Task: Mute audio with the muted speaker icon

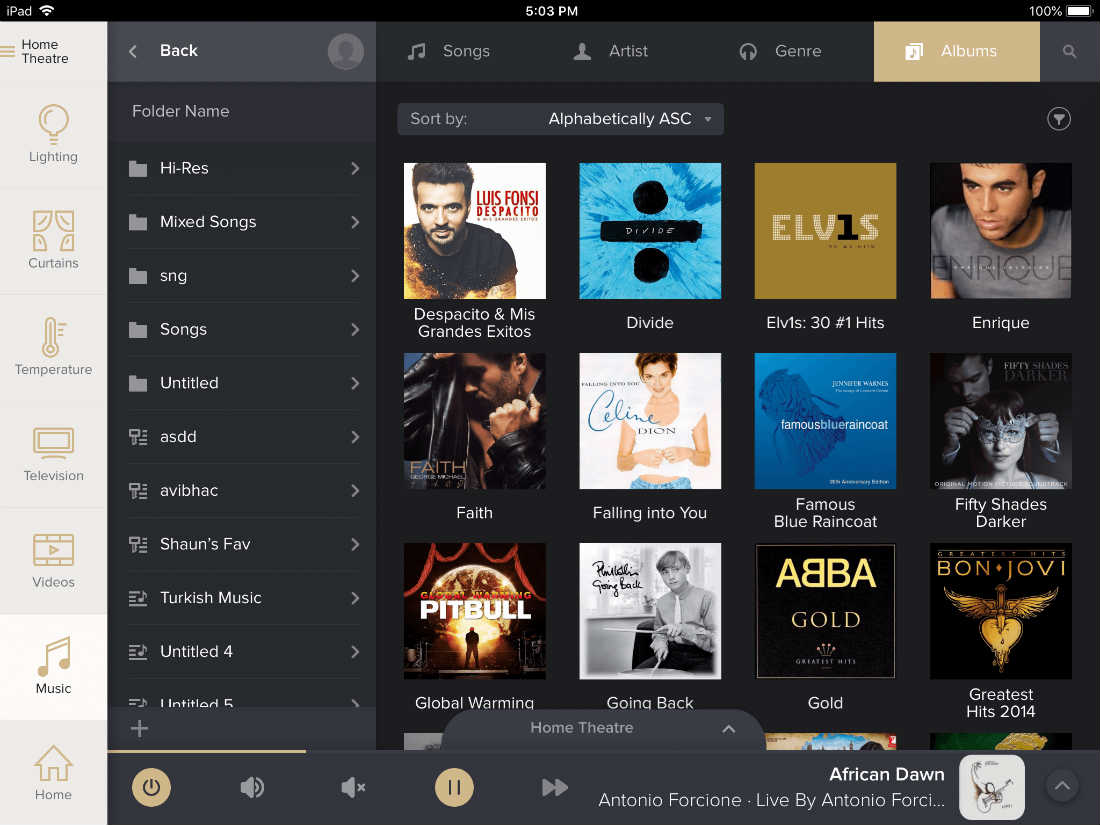Action: 353,787
